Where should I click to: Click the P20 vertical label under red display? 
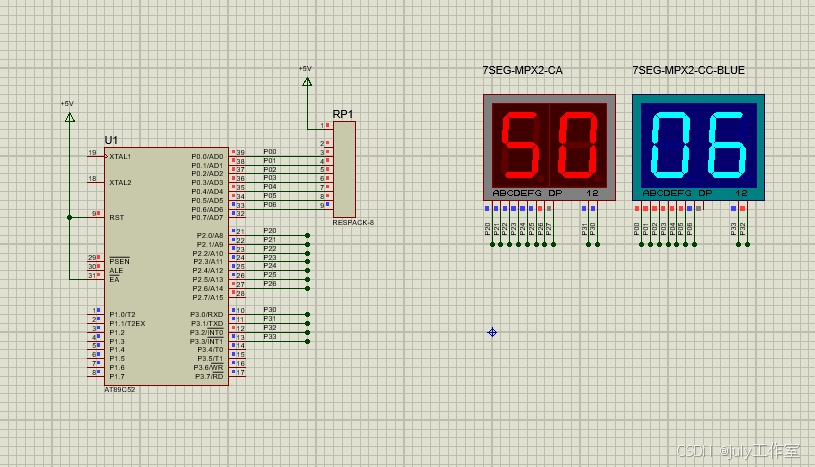click(x=488, y=229)
